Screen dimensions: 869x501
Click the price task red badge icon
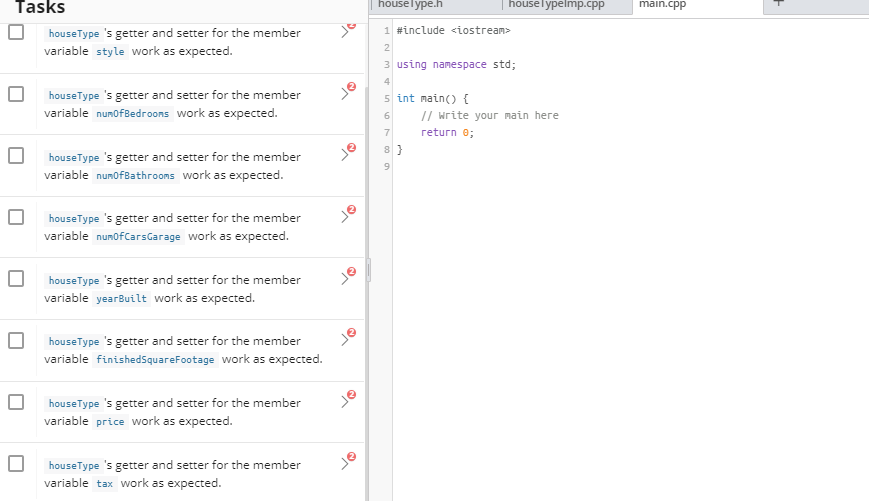351,395
